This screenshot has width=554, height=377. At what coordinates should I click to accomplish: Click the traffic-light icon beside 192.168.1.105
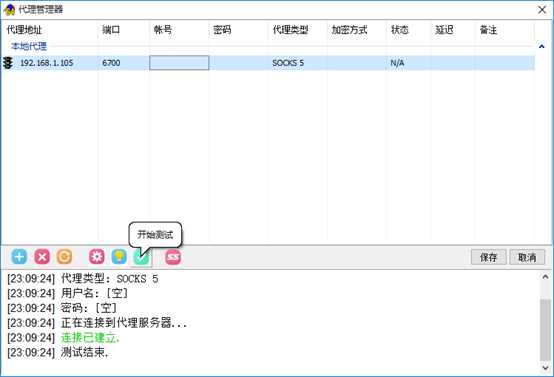click(8, 63)
